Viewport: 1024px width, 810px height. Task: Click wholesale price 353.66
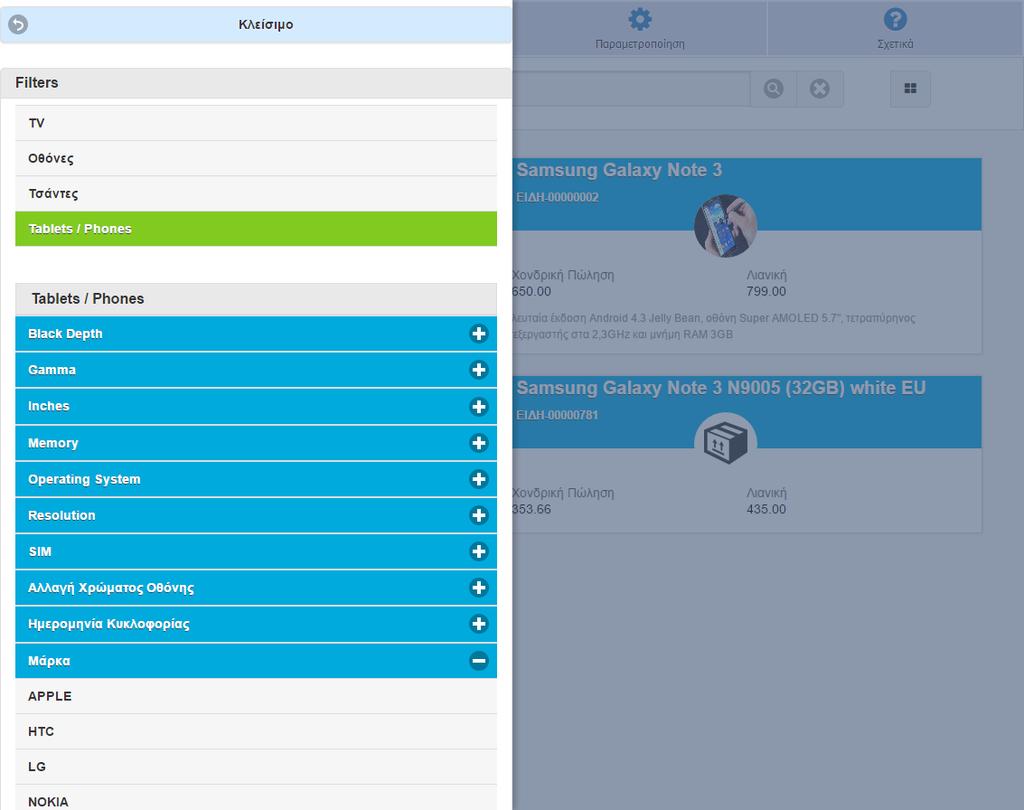[x=532, y=509]
